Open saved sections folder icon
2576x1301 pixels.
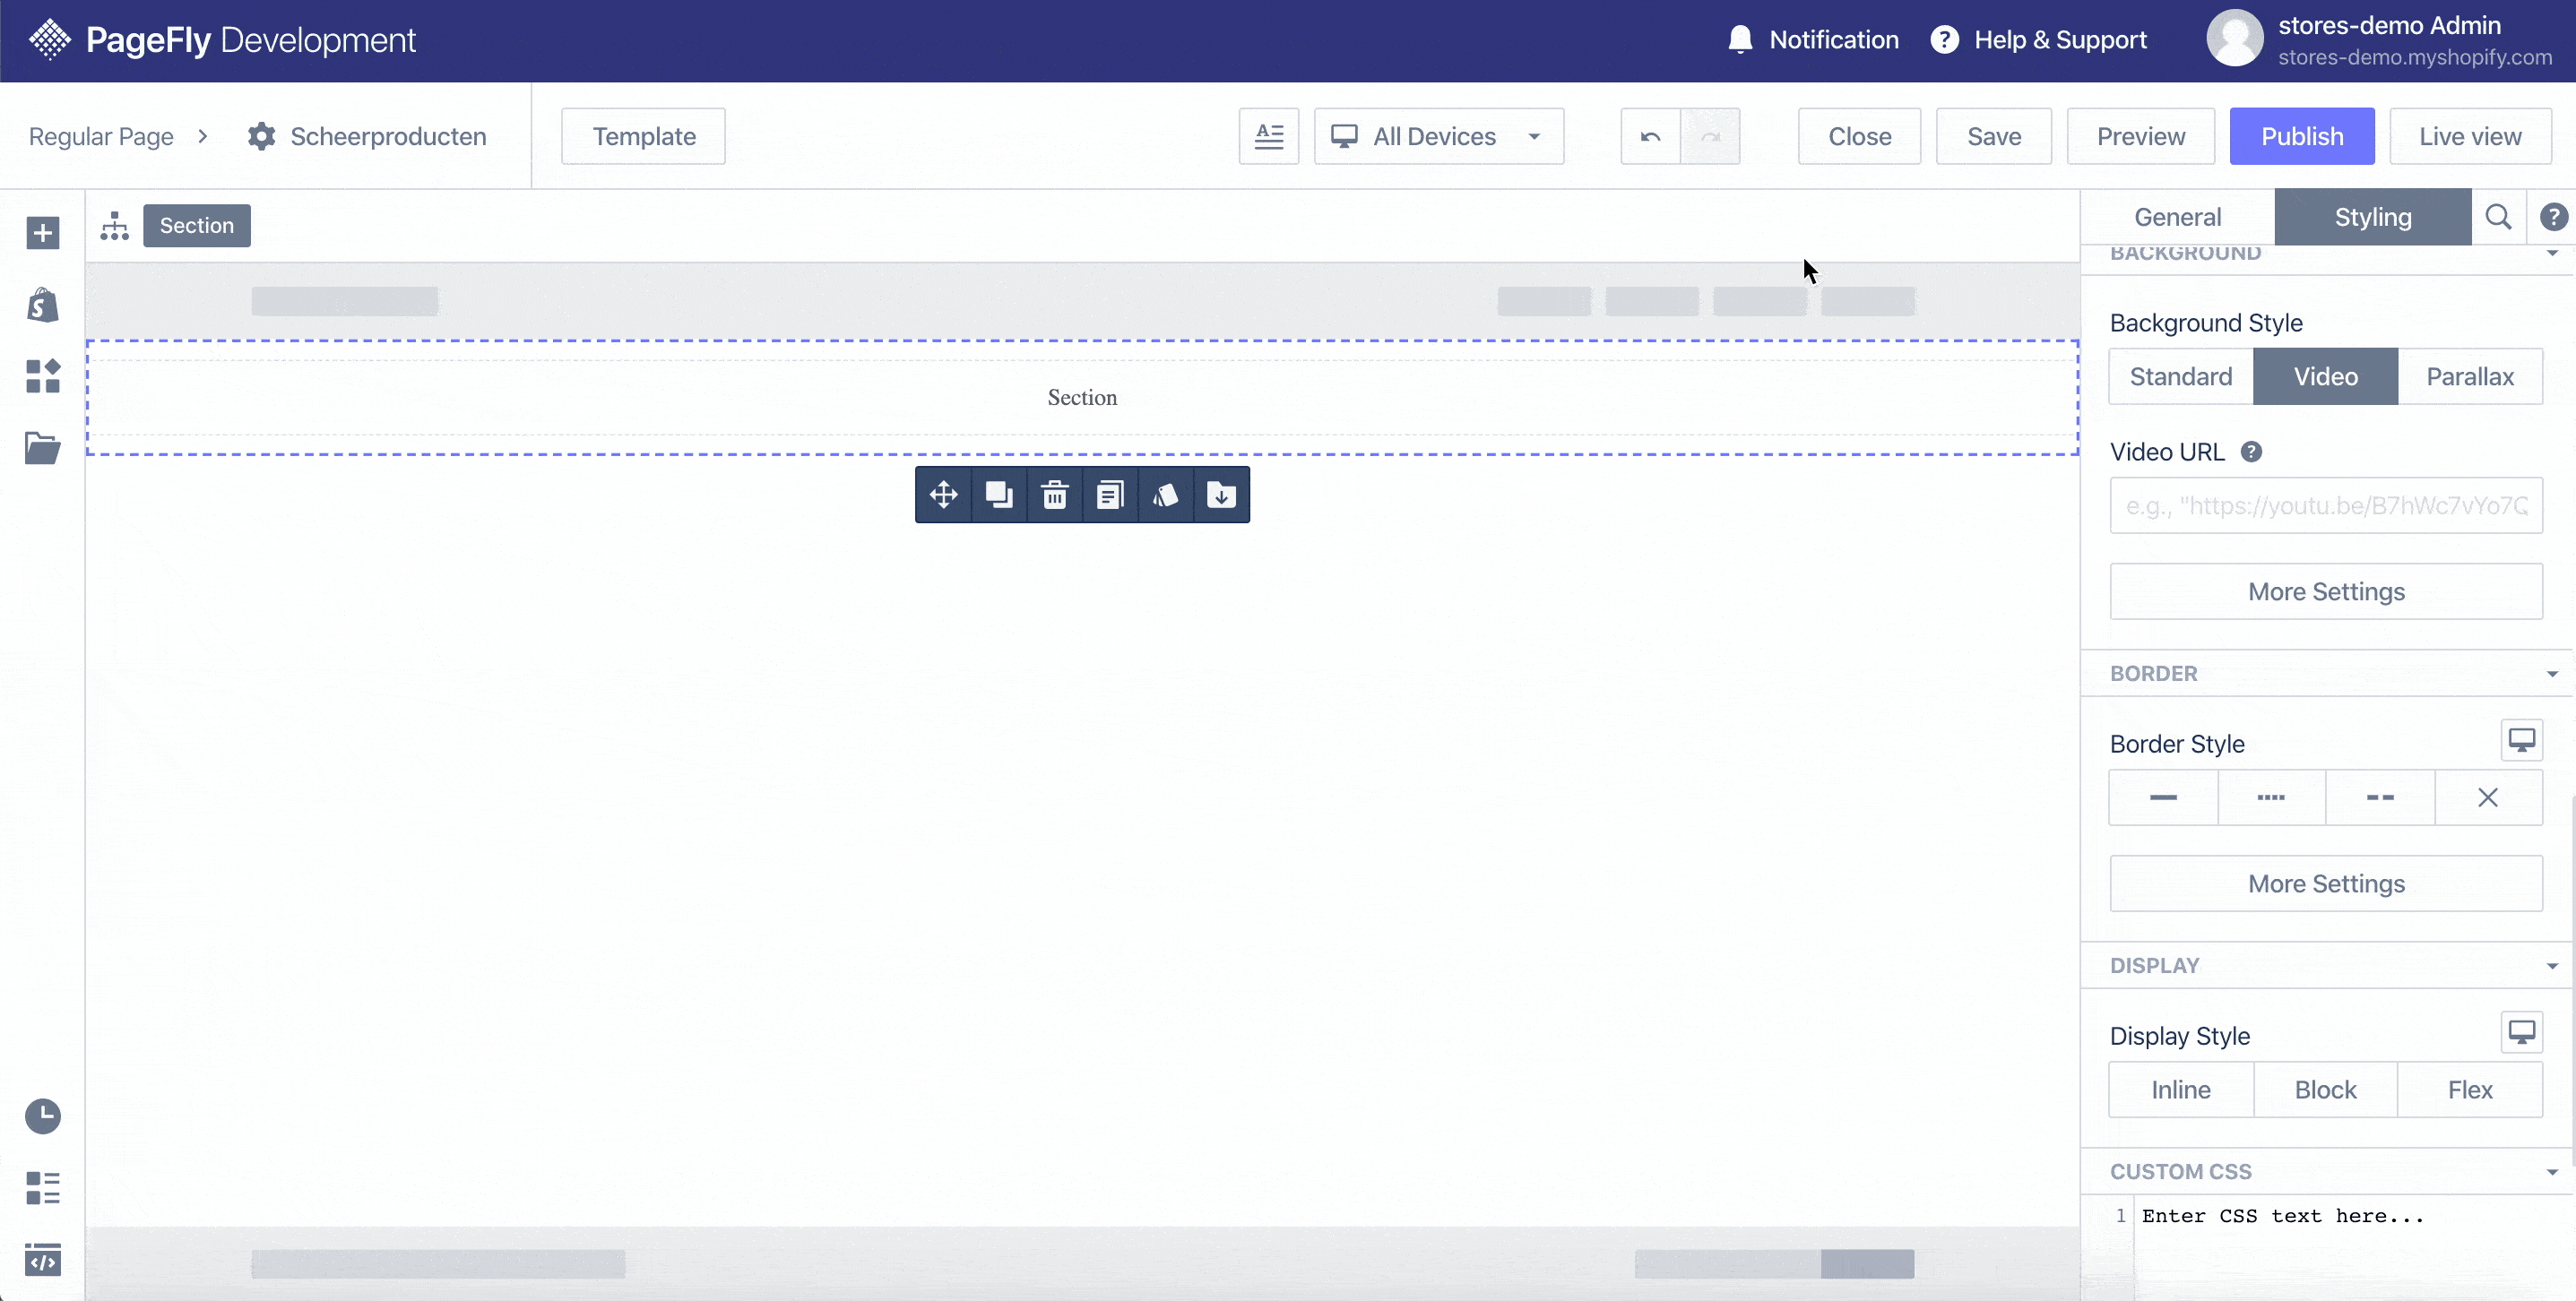[x=42, y=447]
